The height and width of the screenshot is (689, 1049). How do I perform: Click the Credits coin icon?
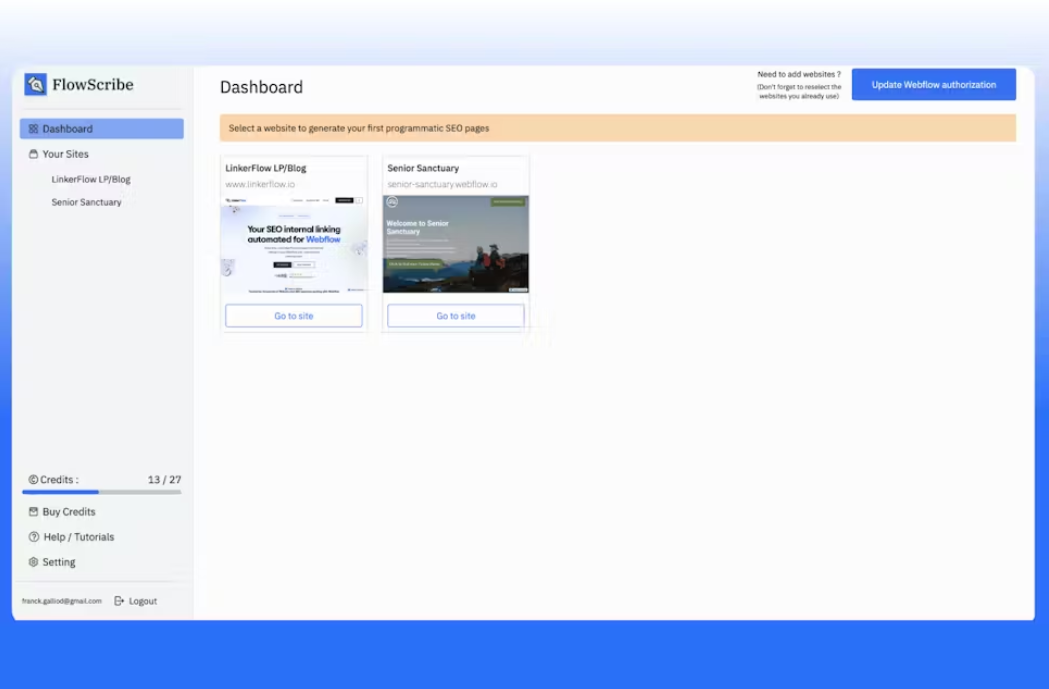[x=33, y=480]
